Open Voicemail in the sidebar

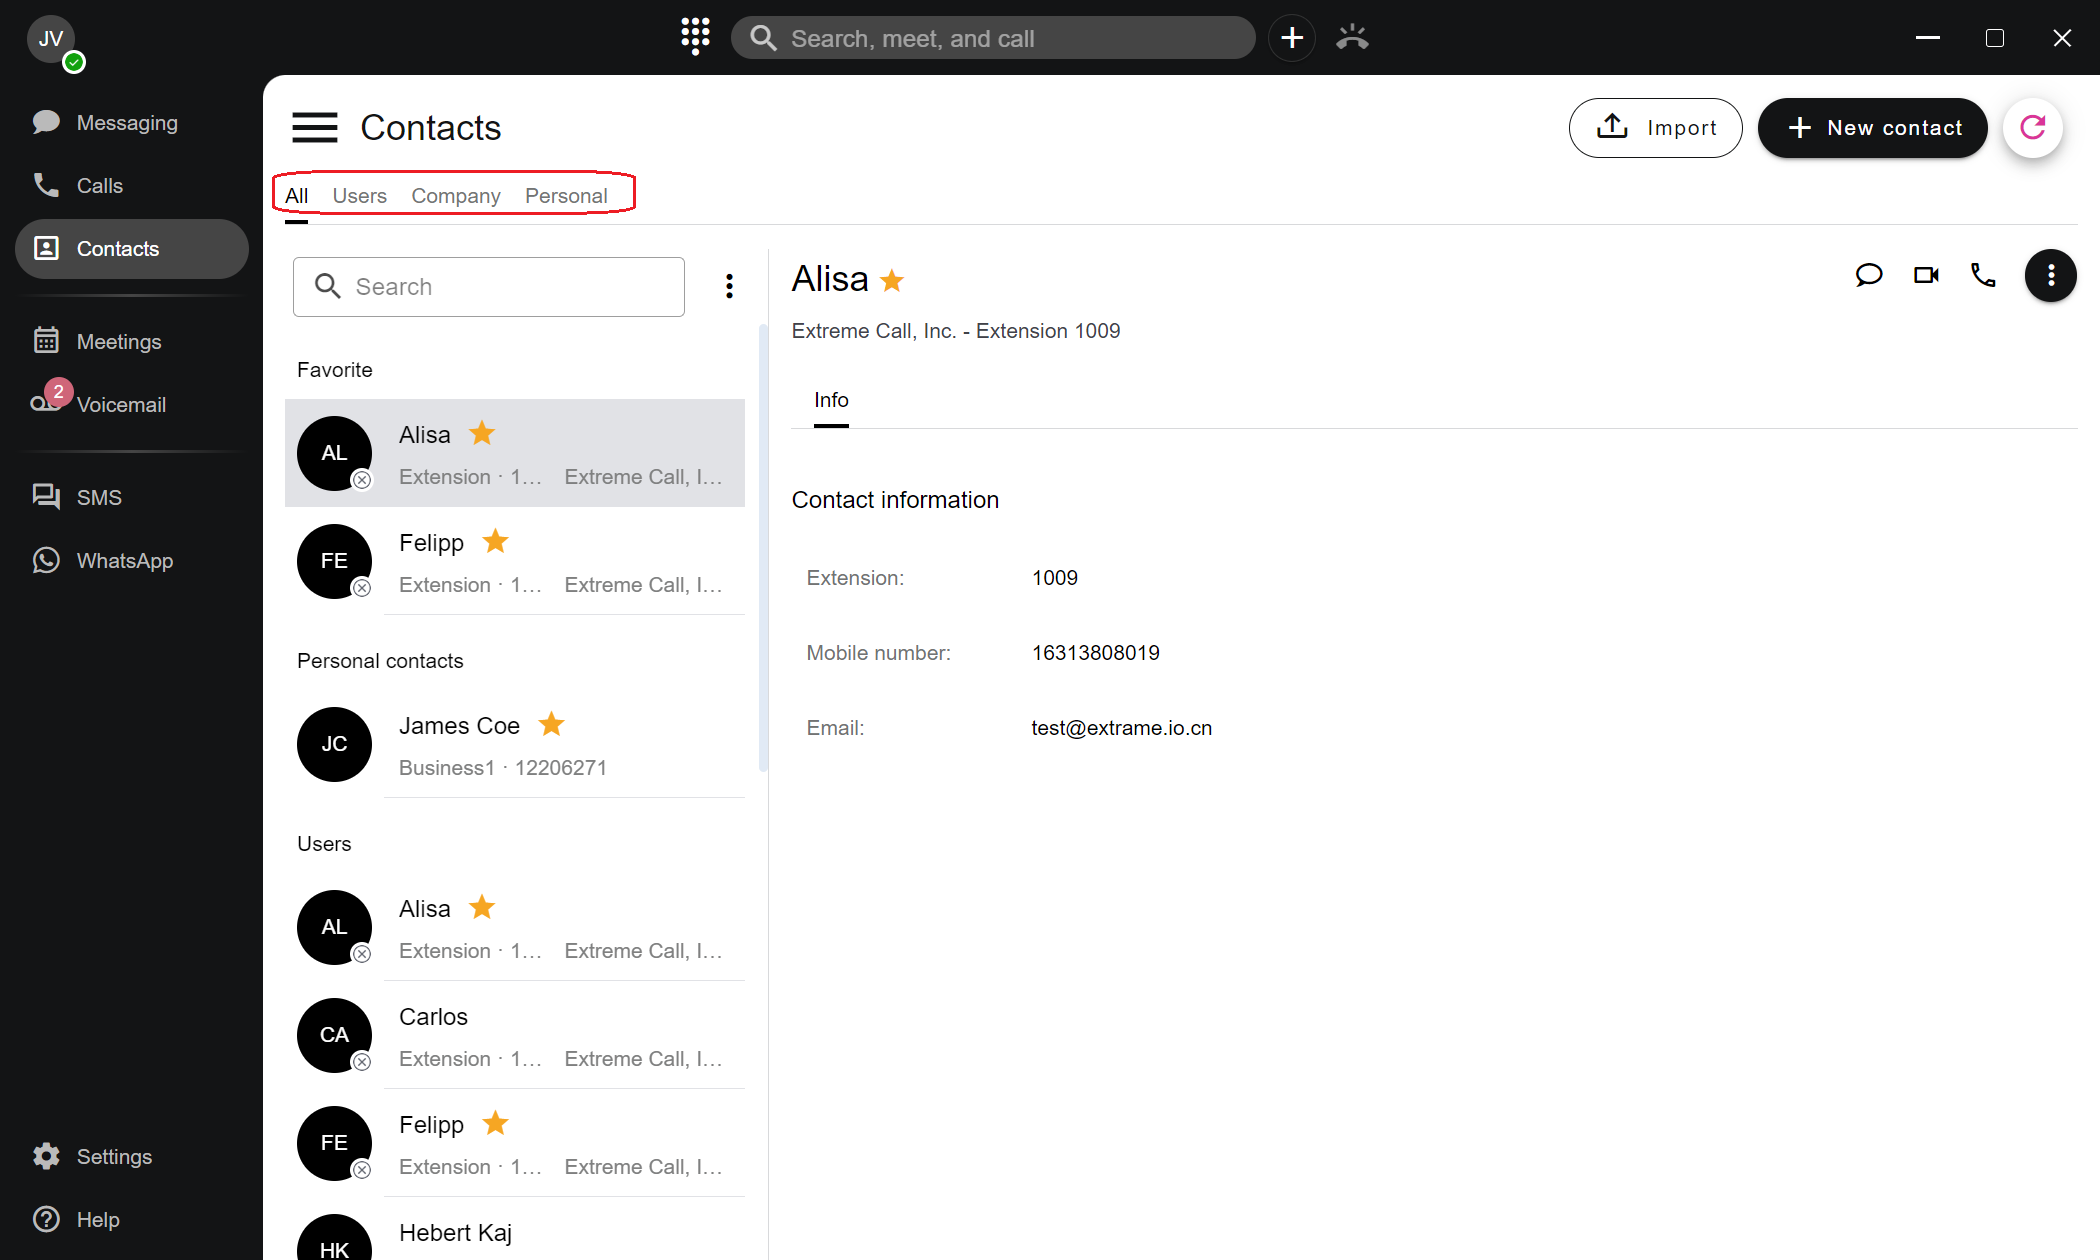(120, 404)
